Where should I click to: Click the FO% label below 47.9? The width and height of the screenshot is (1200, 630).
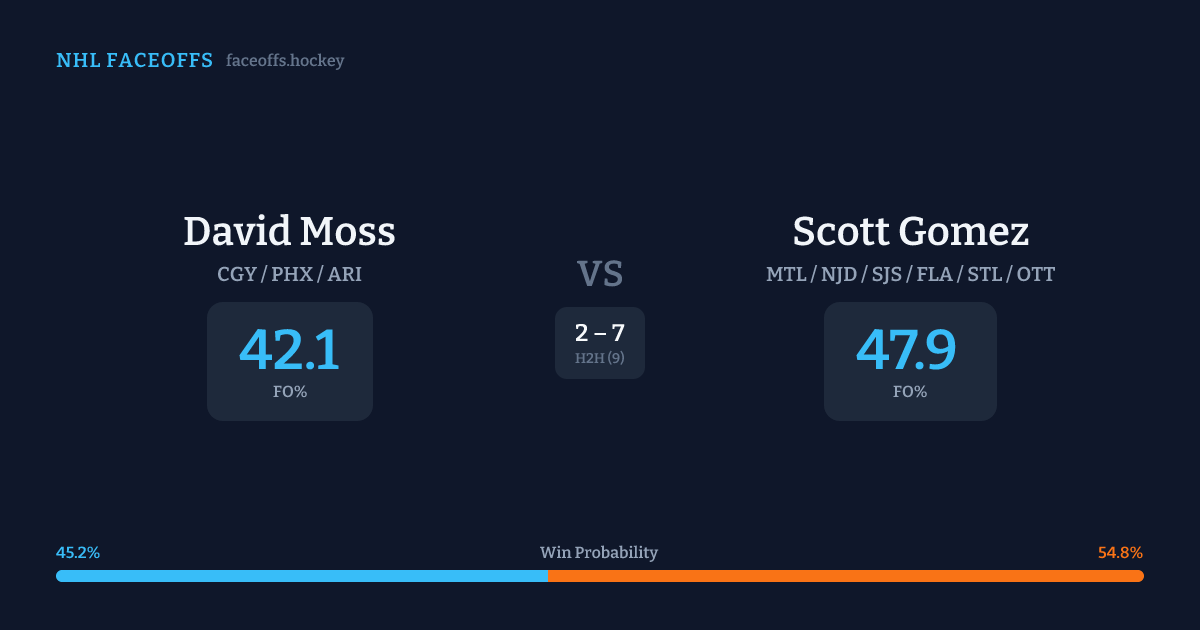point(910,392)
